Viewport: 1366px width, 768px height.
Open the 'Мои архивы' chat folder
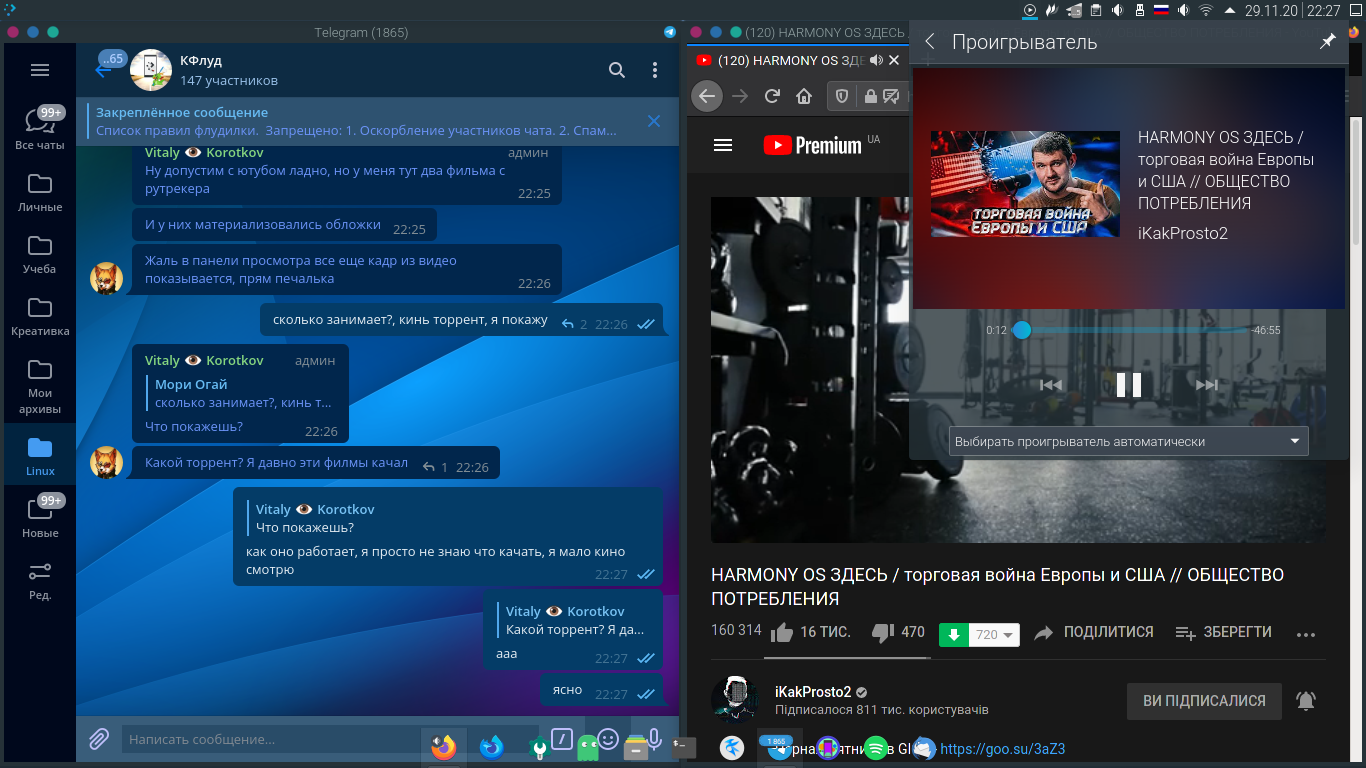click(x=39, y=385)
